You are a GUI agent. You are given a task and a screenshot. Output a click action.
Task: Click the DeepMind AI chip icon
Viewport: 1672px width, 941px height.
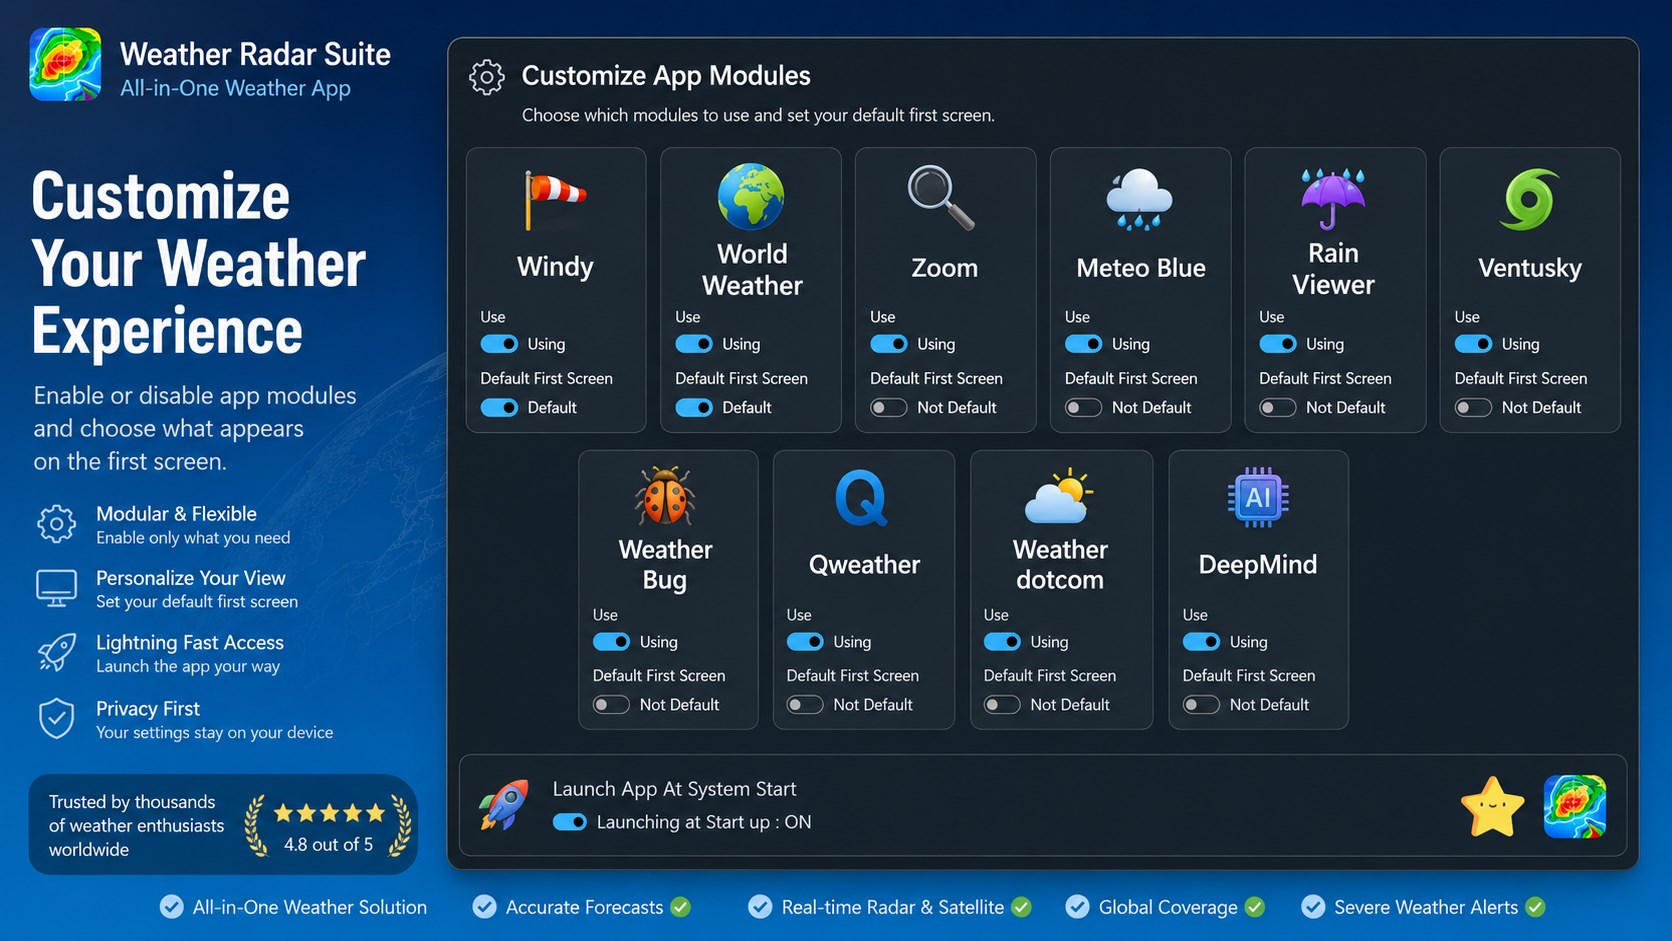pyautogui.click(x=1258, y=497)
